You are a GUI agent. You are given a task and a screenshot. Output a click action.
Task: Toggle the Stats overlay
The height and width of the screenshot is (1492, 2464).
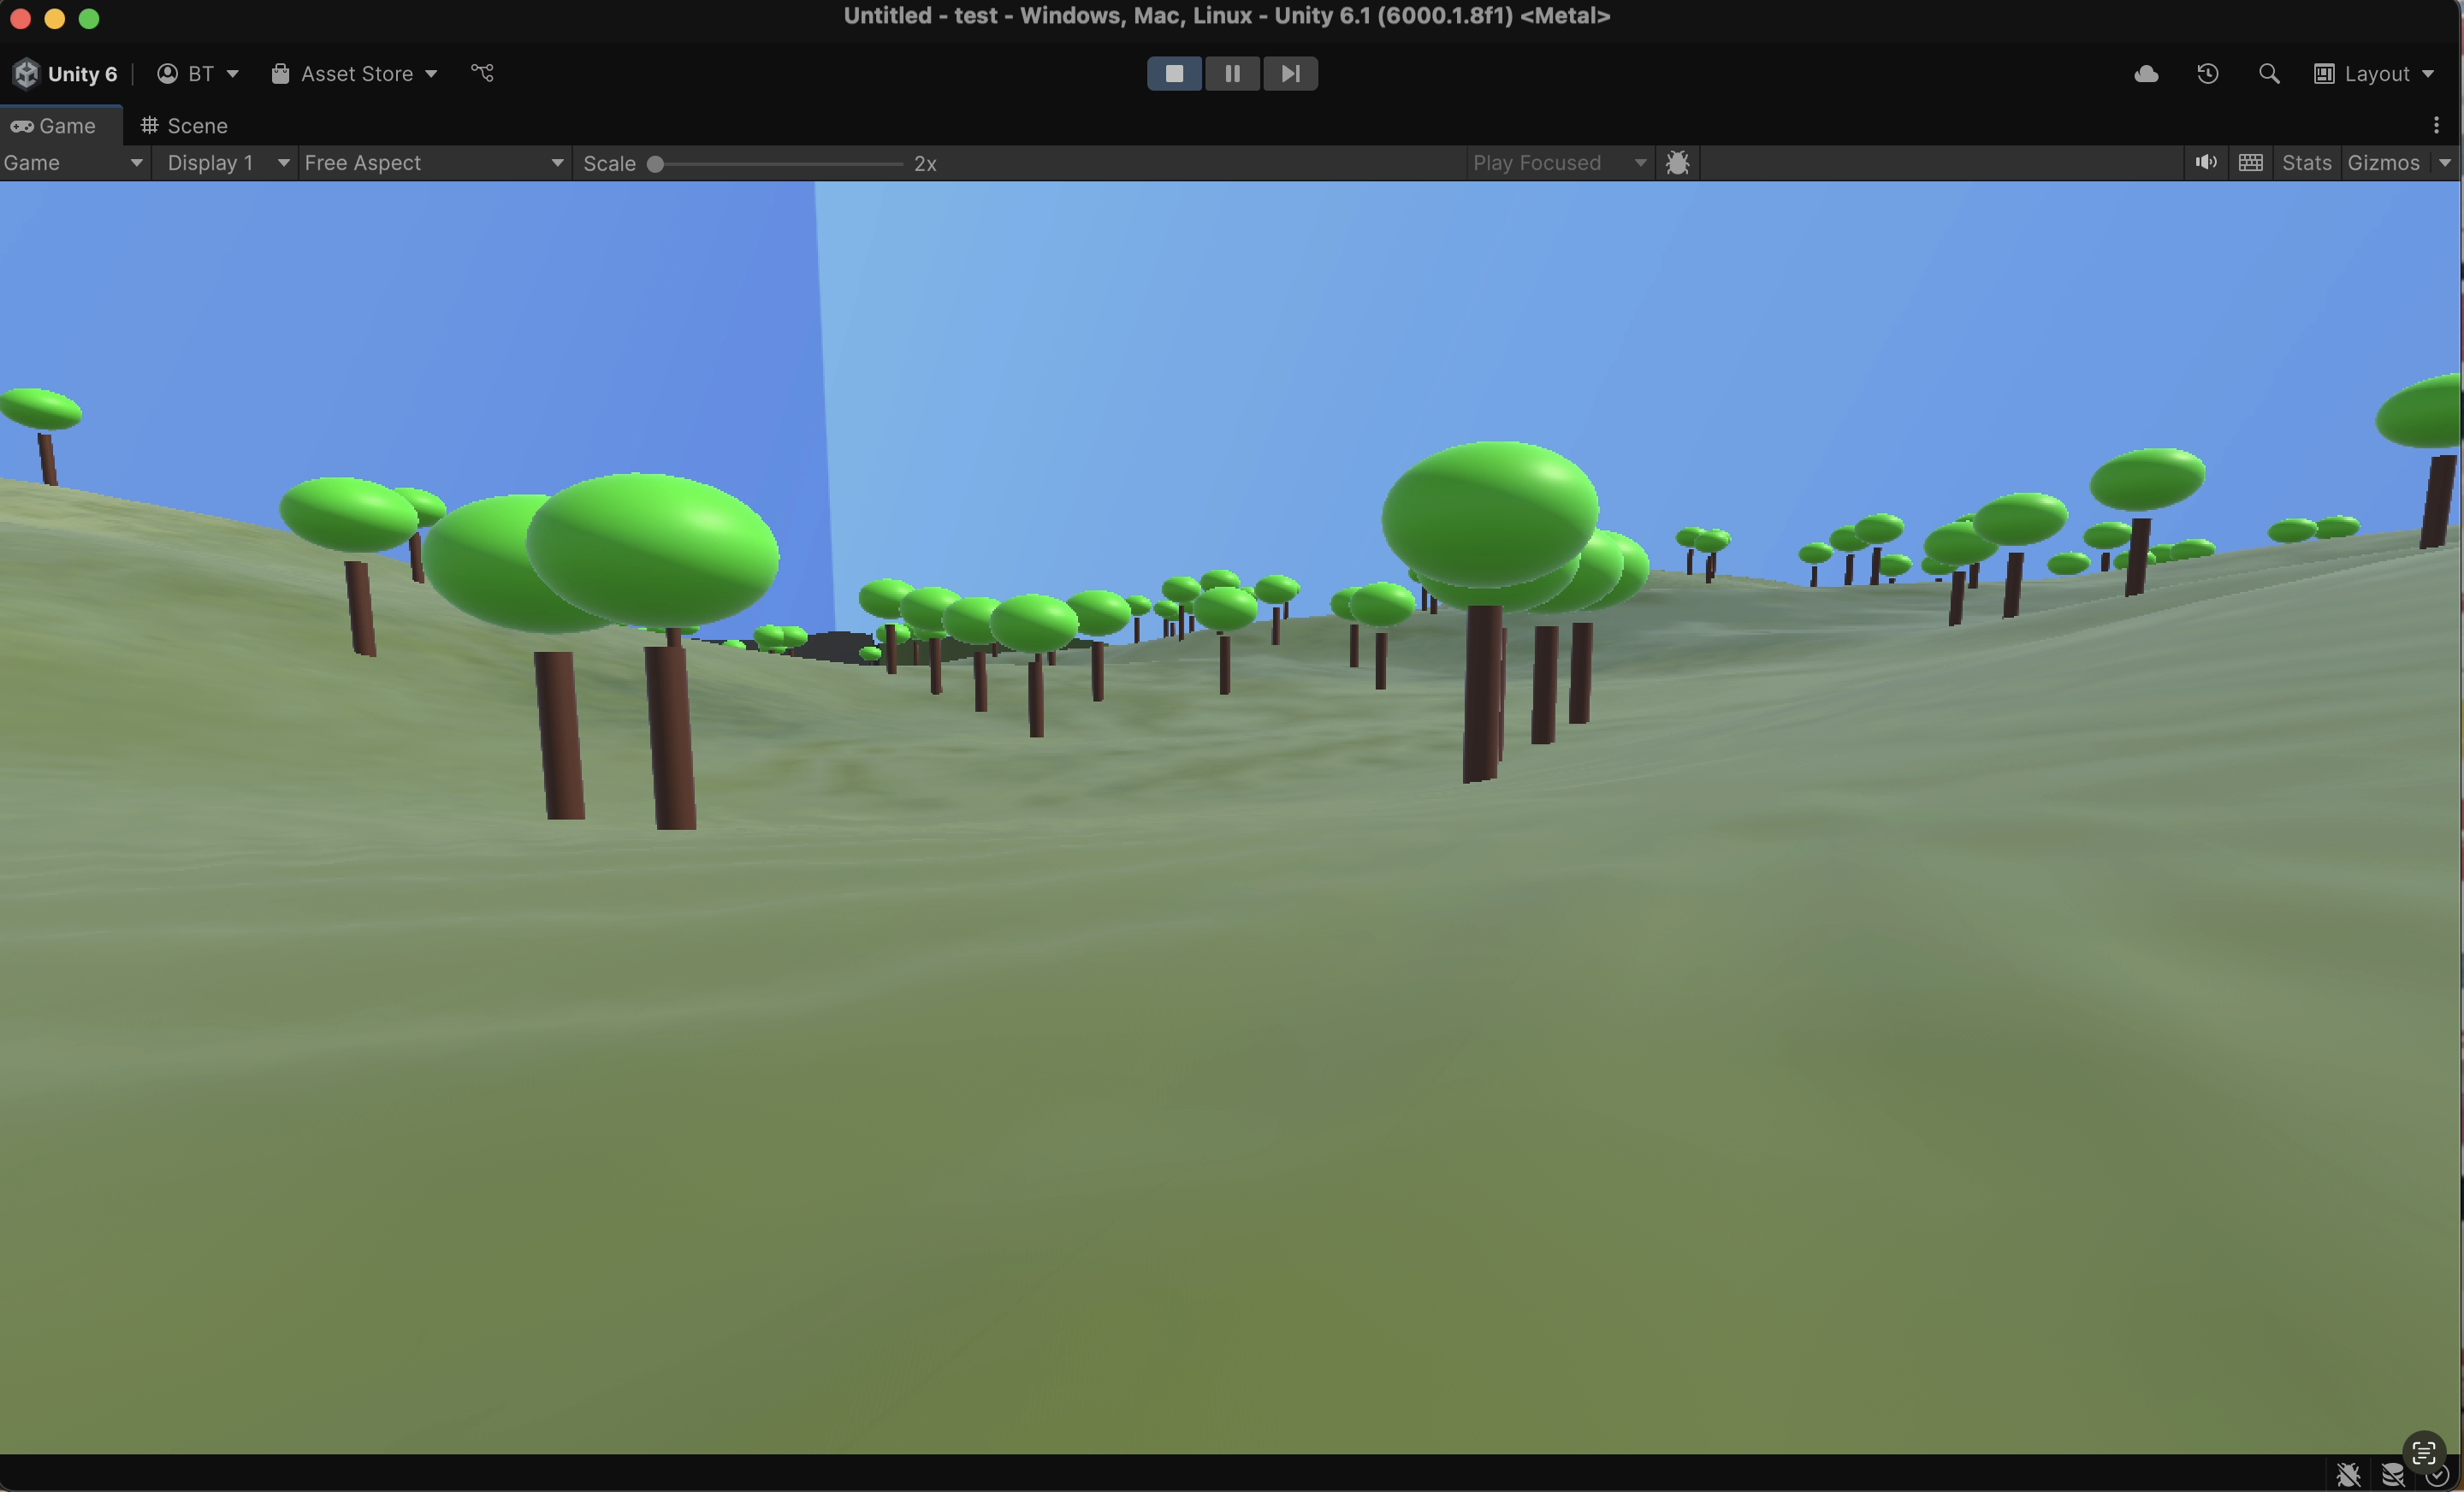tap(2306, 163)
